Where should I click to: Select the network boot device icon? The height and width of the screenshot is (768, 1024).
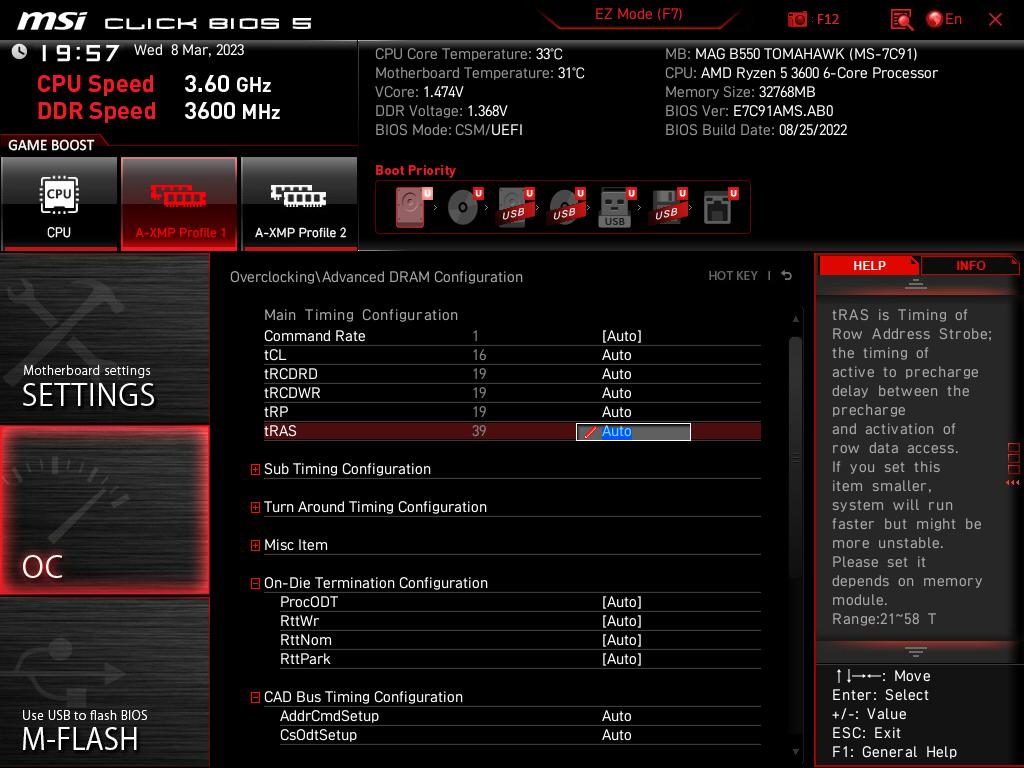(x=720, y=207)
